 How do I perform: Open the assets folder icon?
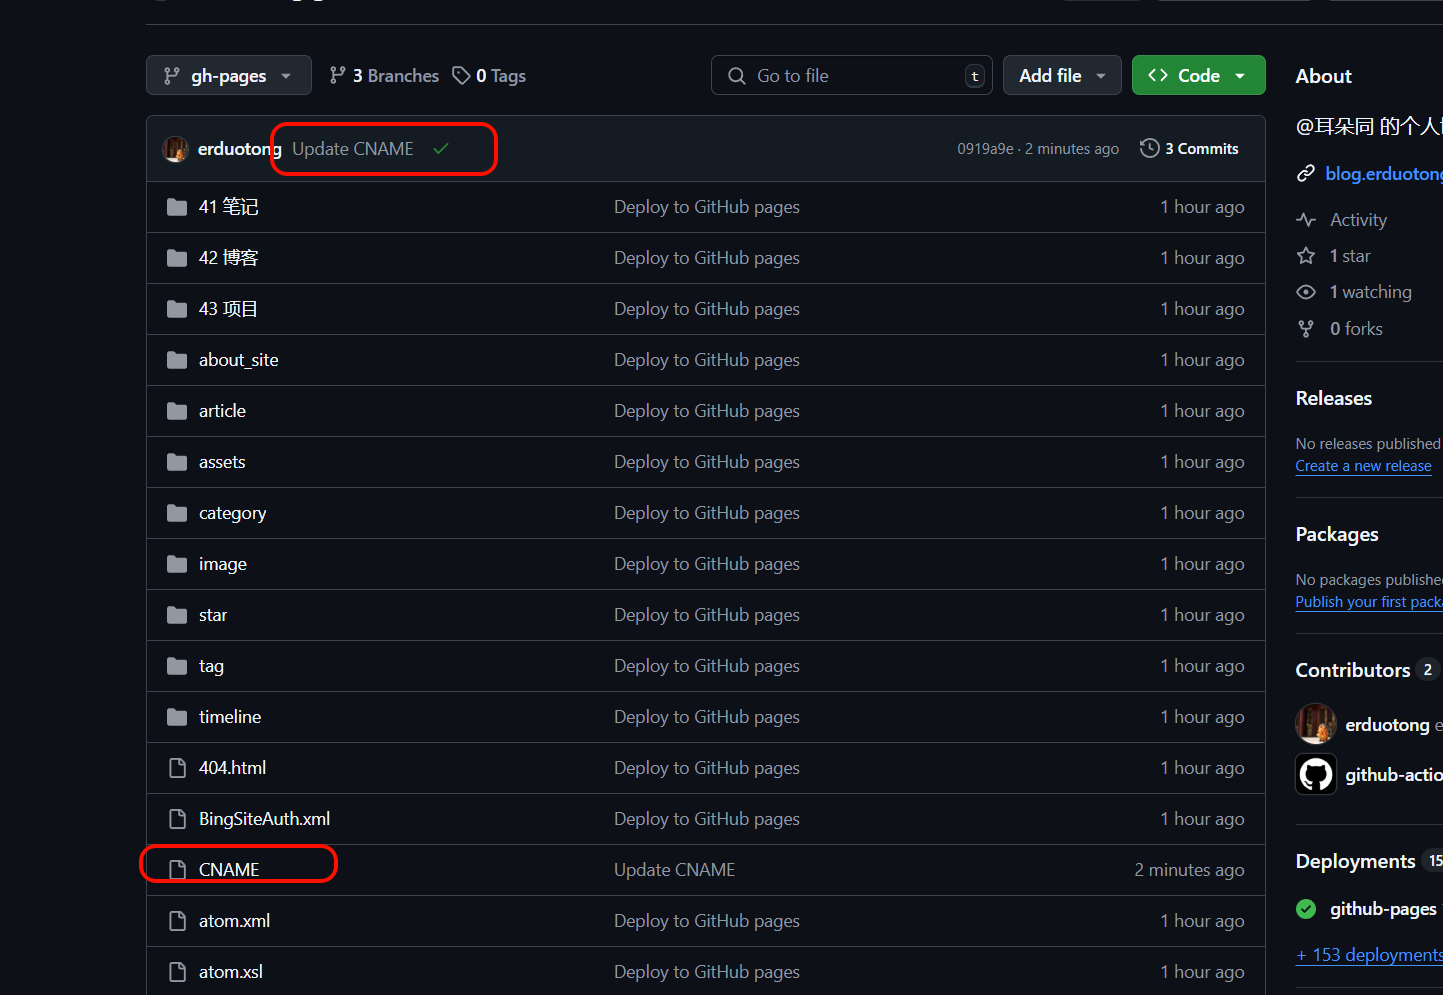[x=178, y=461]
